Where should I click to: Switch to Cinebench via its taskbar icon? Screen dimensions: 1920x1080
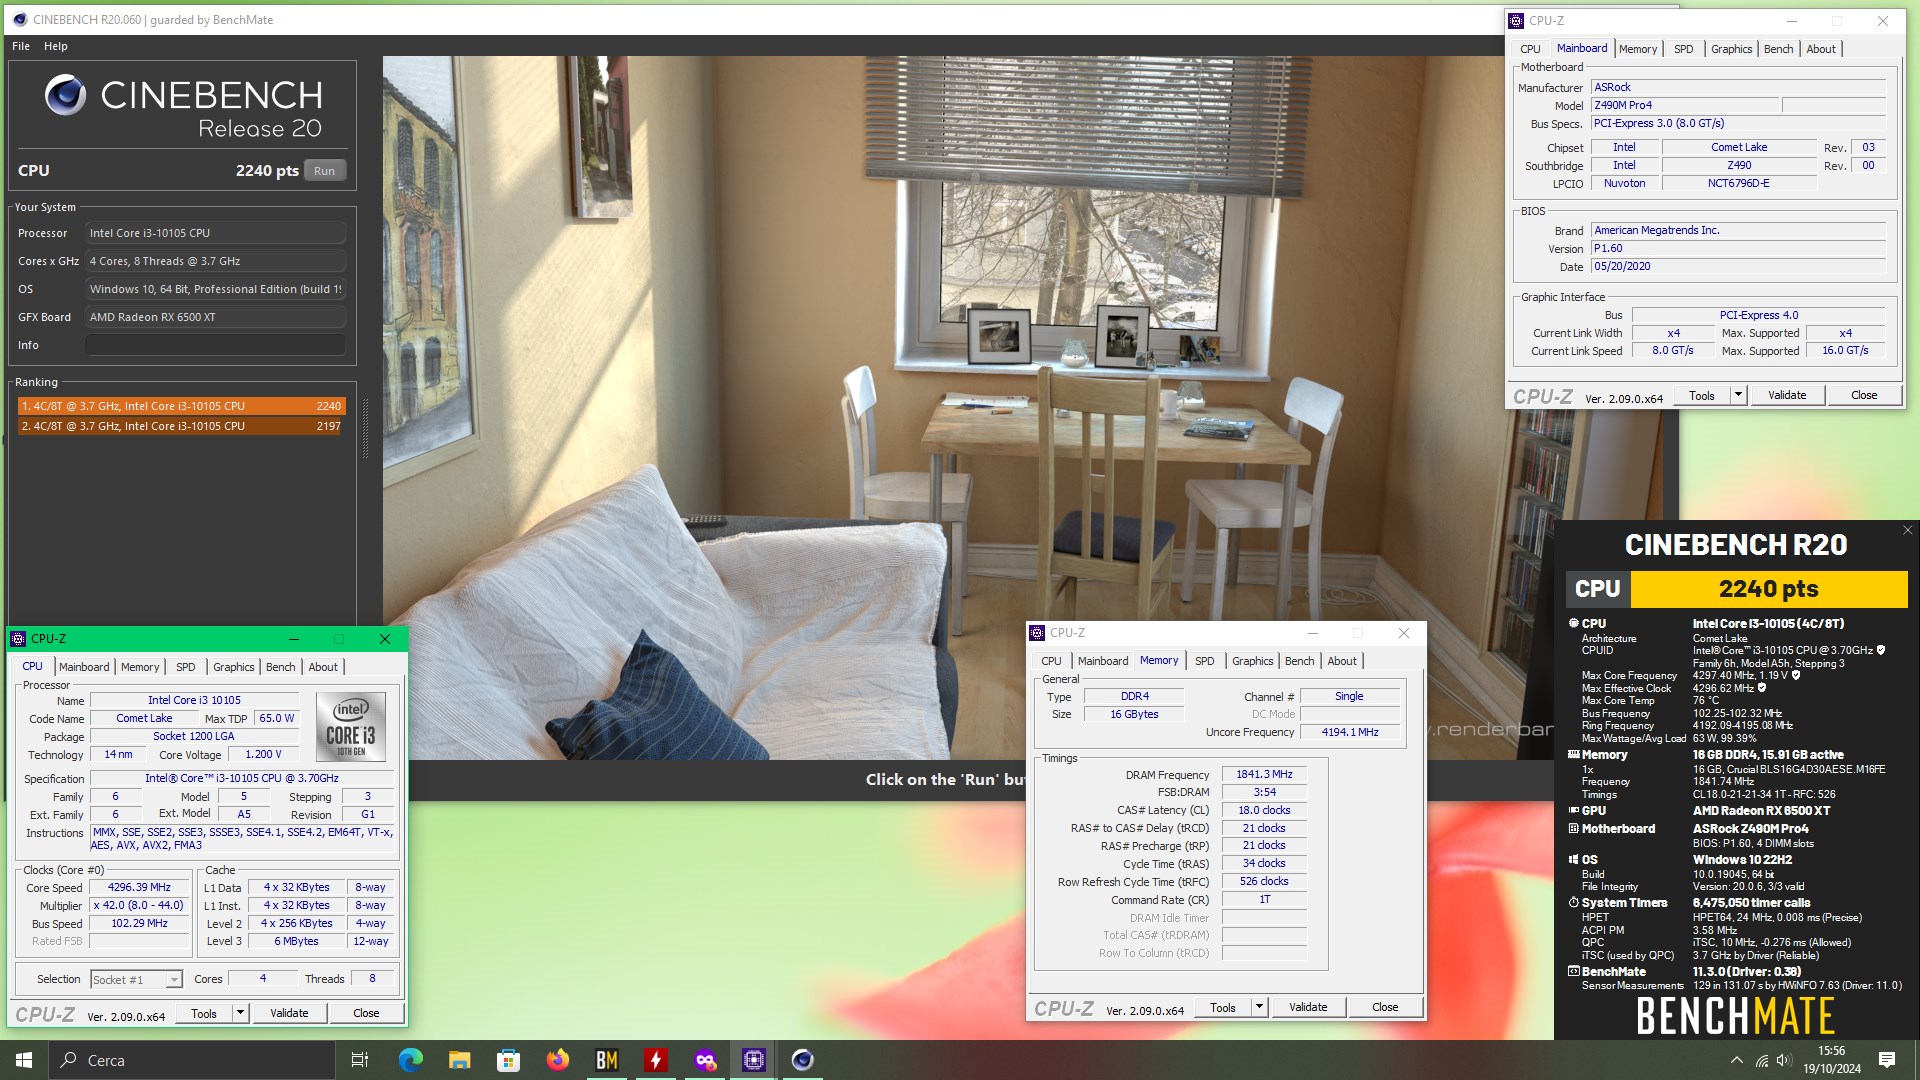click(803, 1060)
